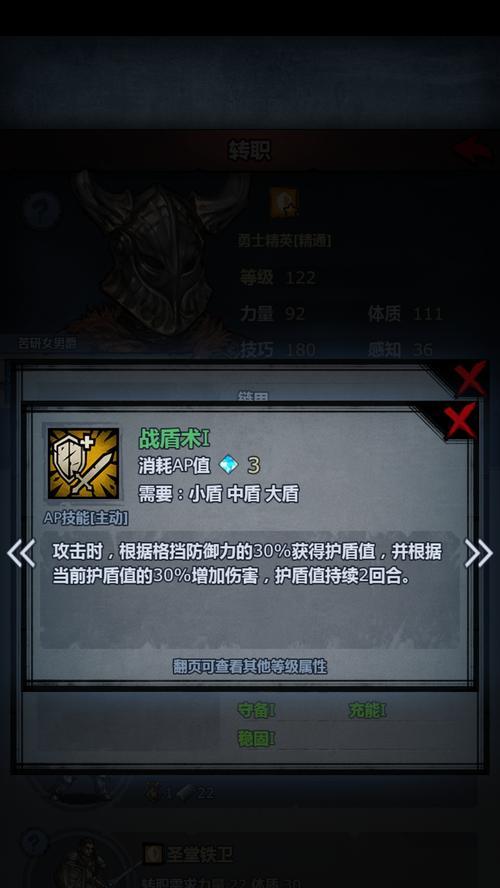Select the 稳固I skill link
Image resolution: width=500 pixels, height=888 pixels.
[x=256, y=738]
